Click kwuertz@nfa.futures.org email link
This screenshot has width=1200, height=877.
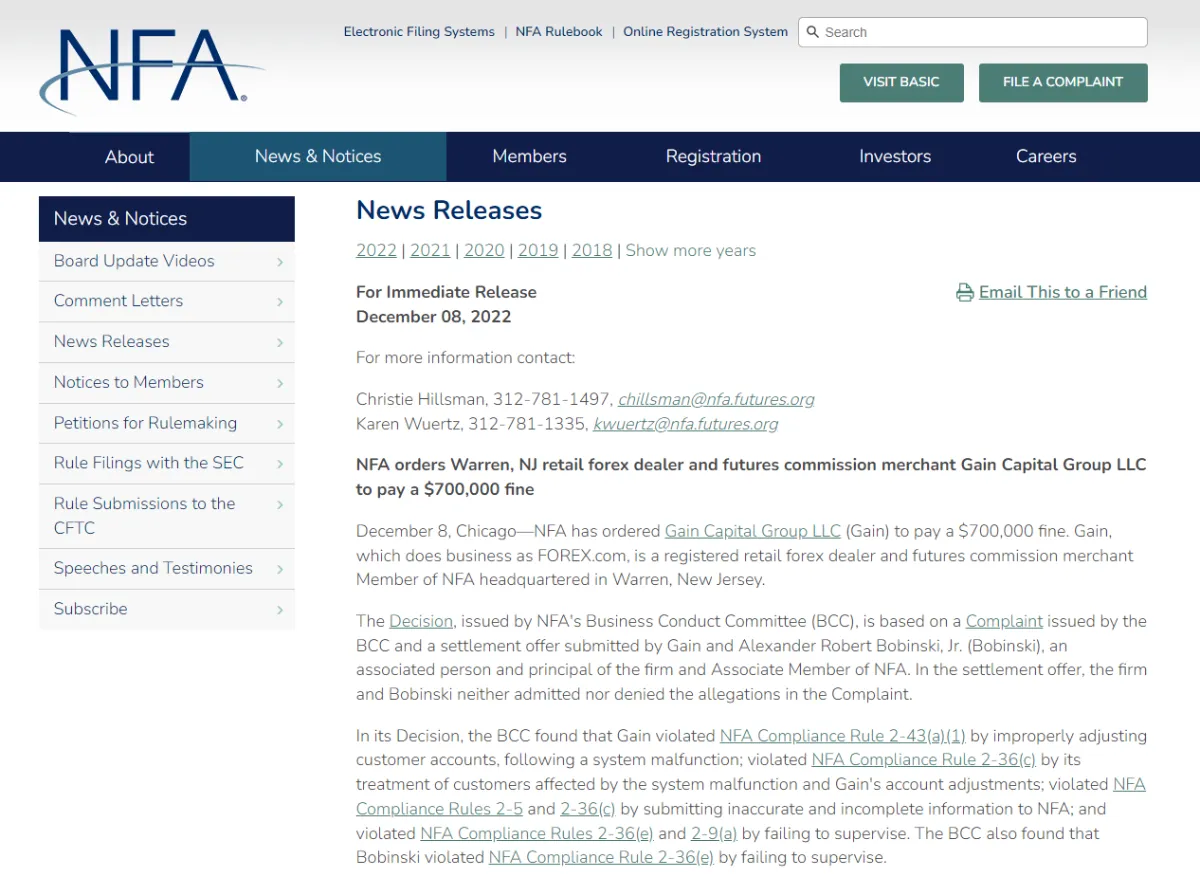(686, 424)
